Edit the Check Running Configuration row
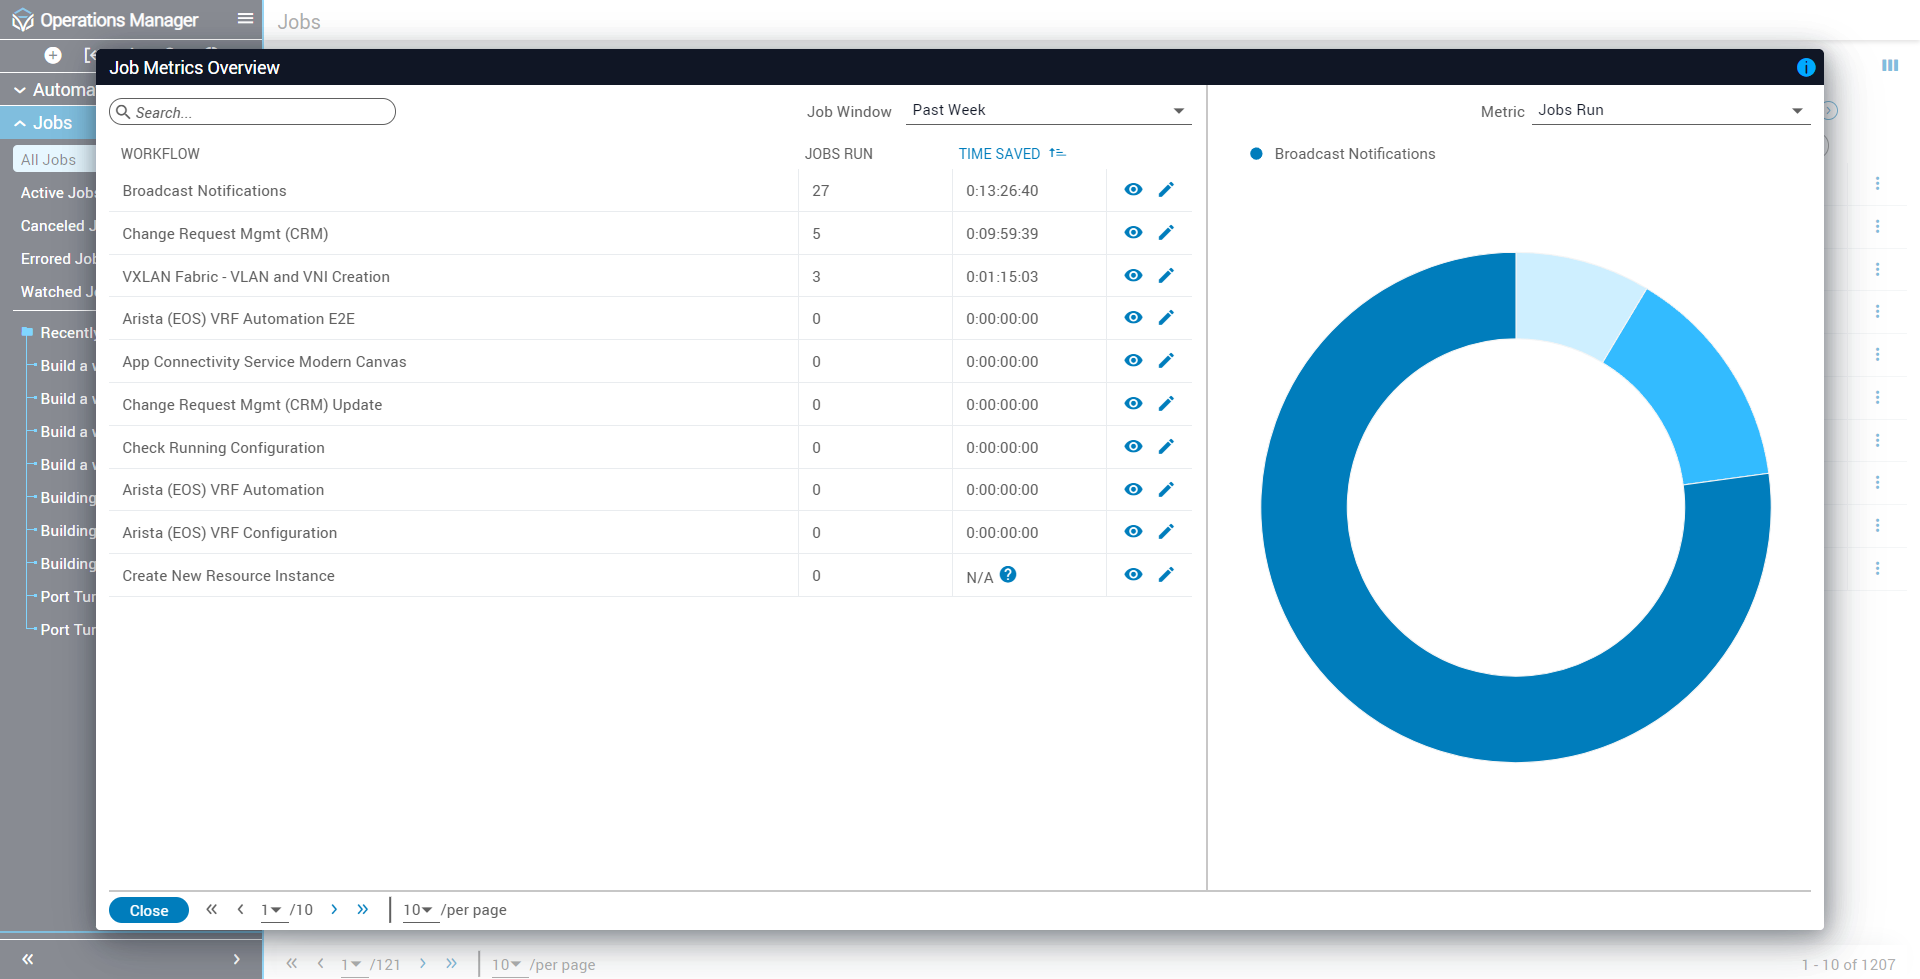 coord(1166,447)
